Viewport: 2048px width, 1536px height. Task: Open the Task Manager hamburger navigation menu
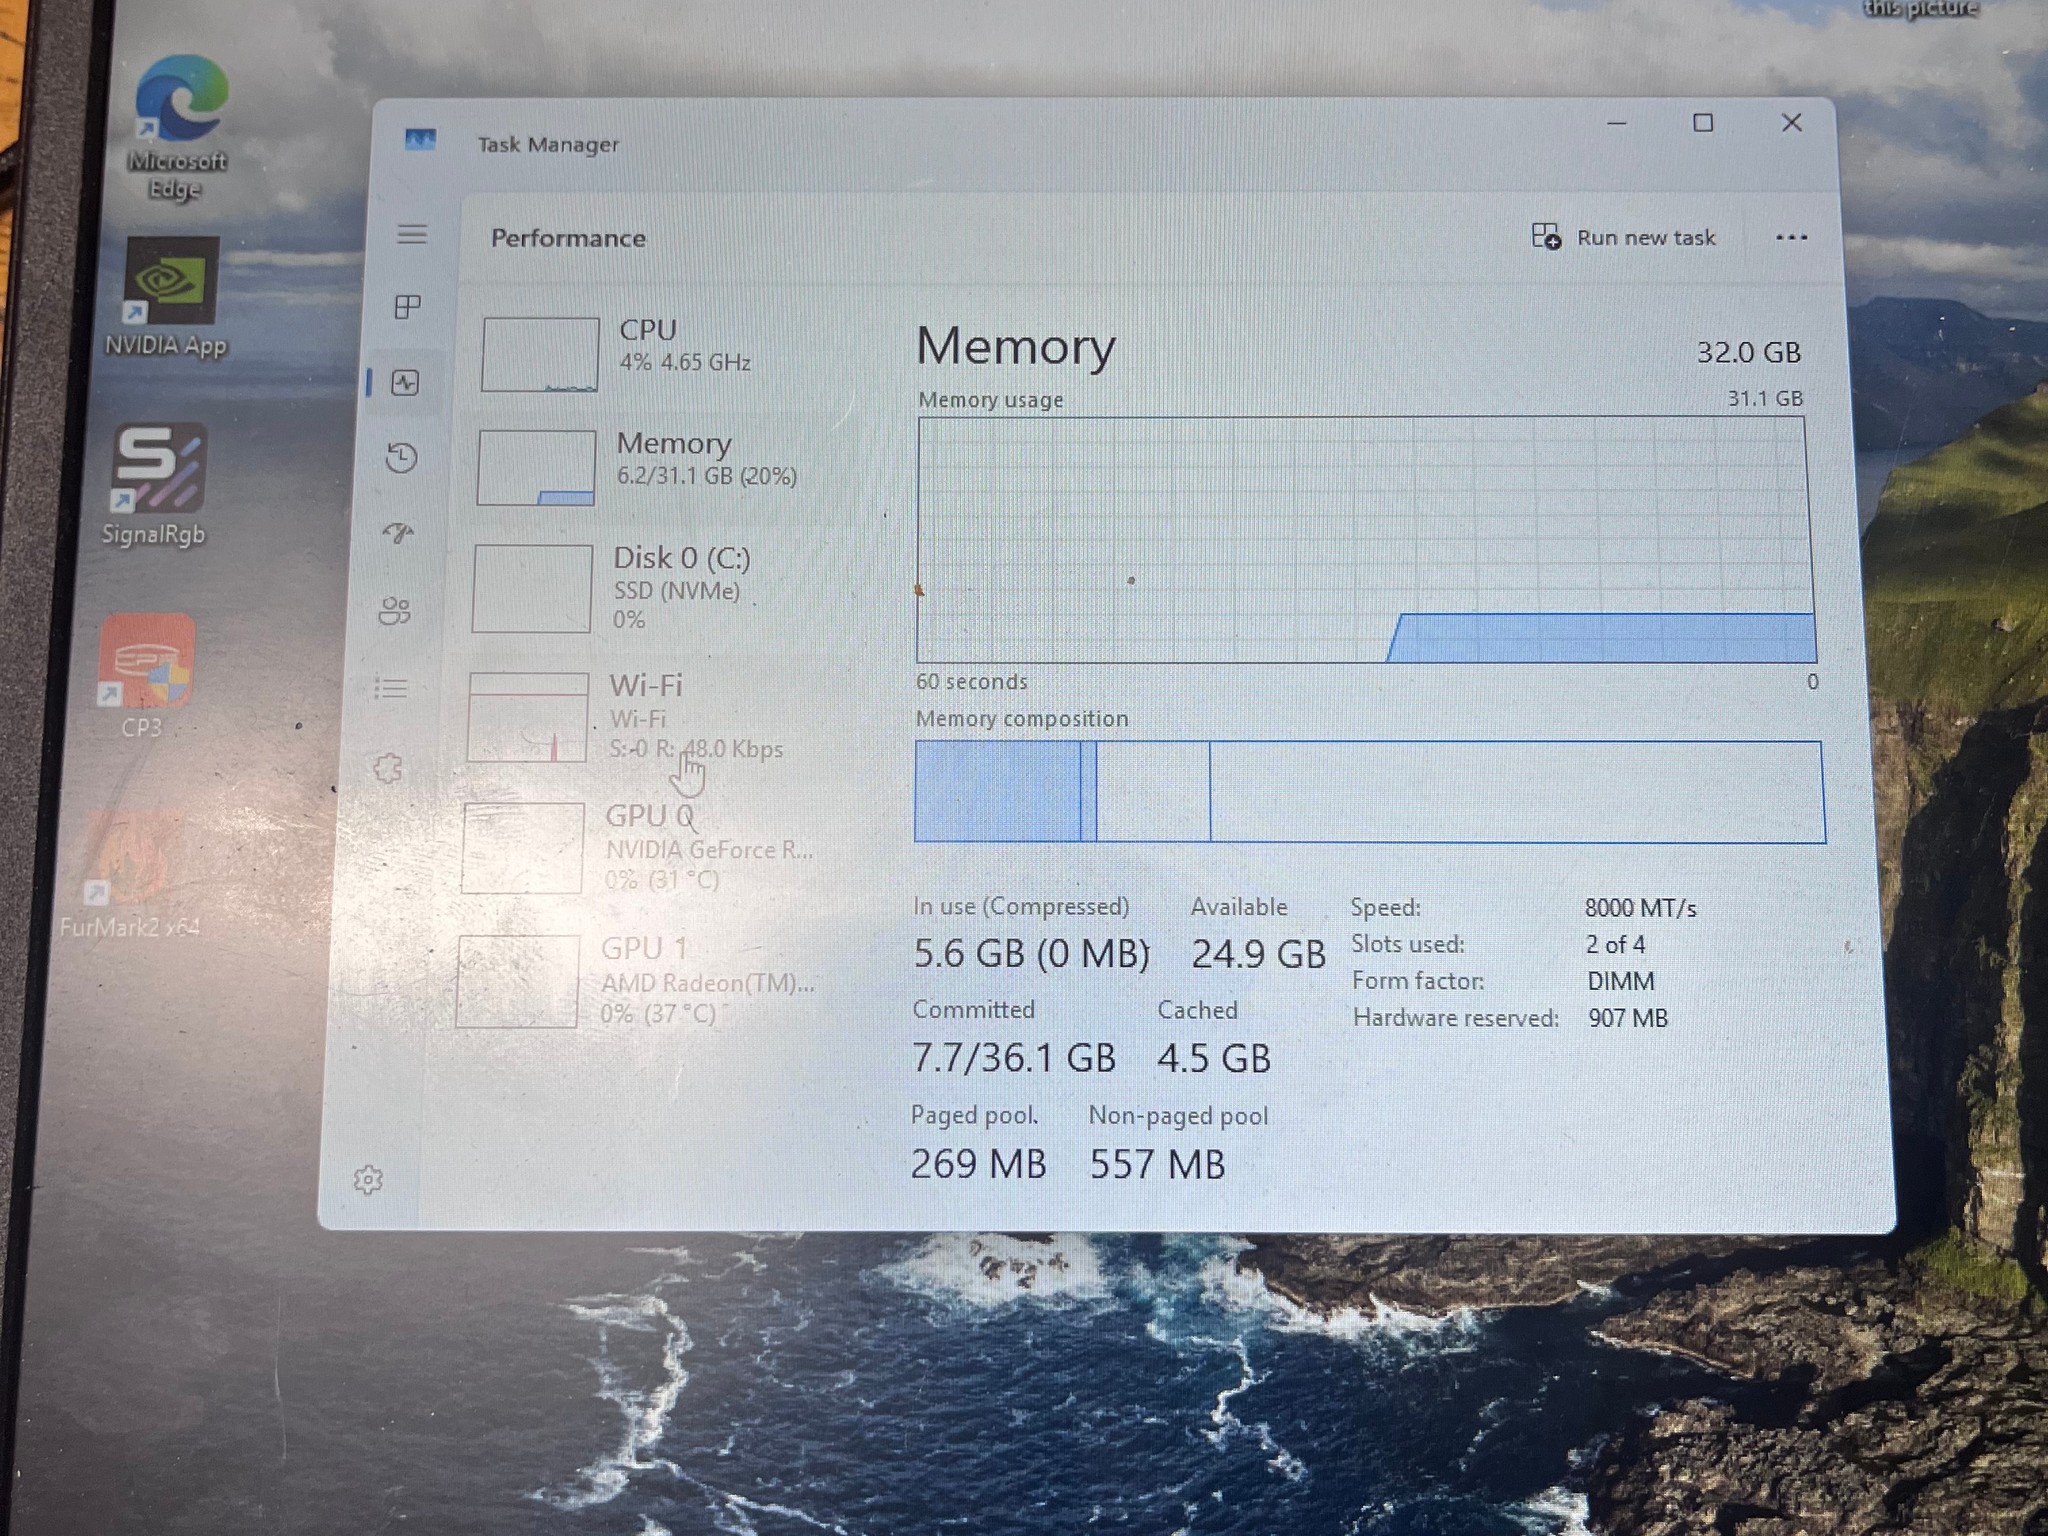pyautogui.click(x=412, y=234)
